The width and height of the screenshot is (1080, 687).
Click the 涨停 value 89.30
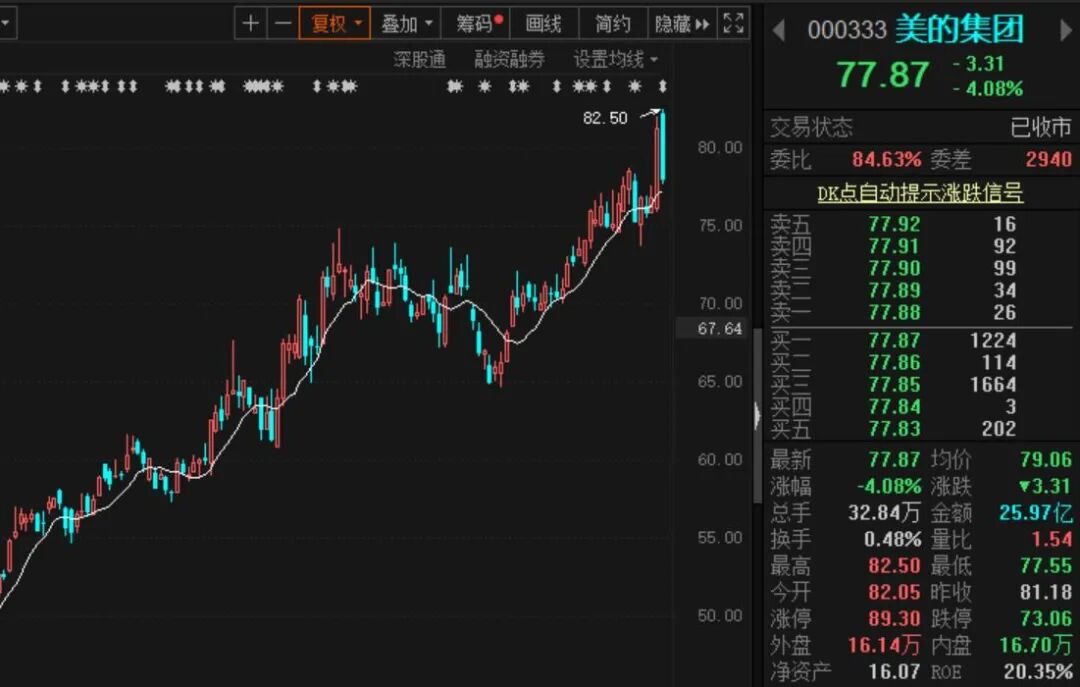click(x=894, y=618)
